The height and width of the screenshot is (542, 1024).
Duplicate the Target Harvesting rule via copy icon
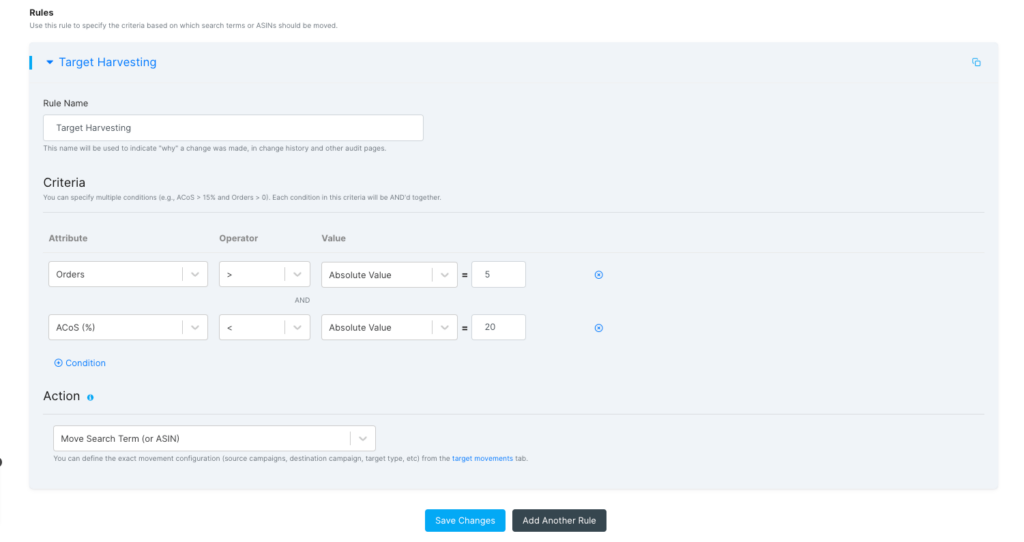976,62
